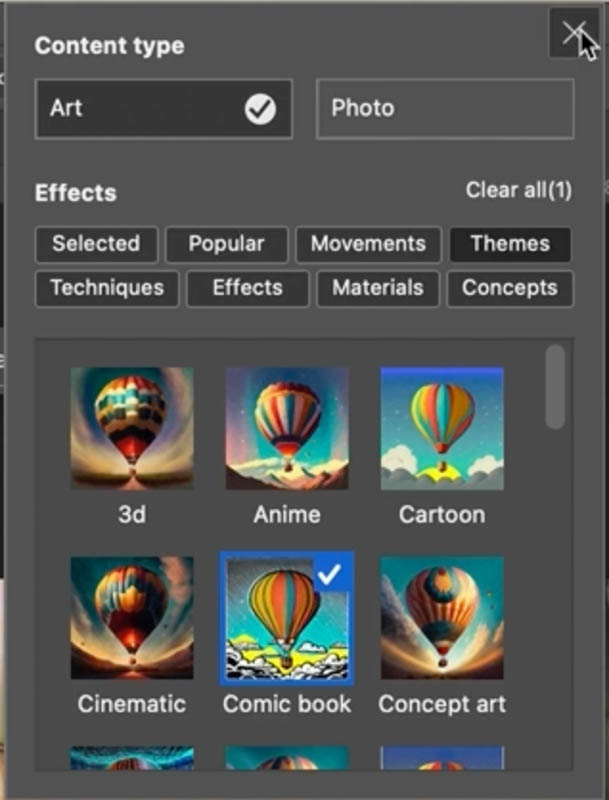Apply the Cinematic style thumbnail
Screen dimensions: 609x800
[132, 618]
